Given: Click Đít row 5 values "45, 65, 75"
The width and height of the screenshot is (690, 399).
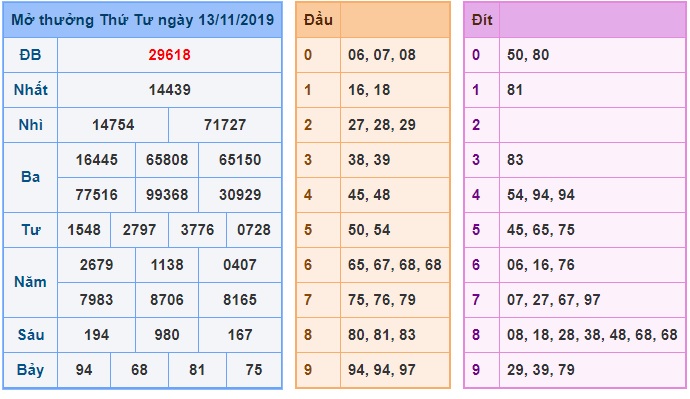Looking at the screenshot, I should click(541, 230).
